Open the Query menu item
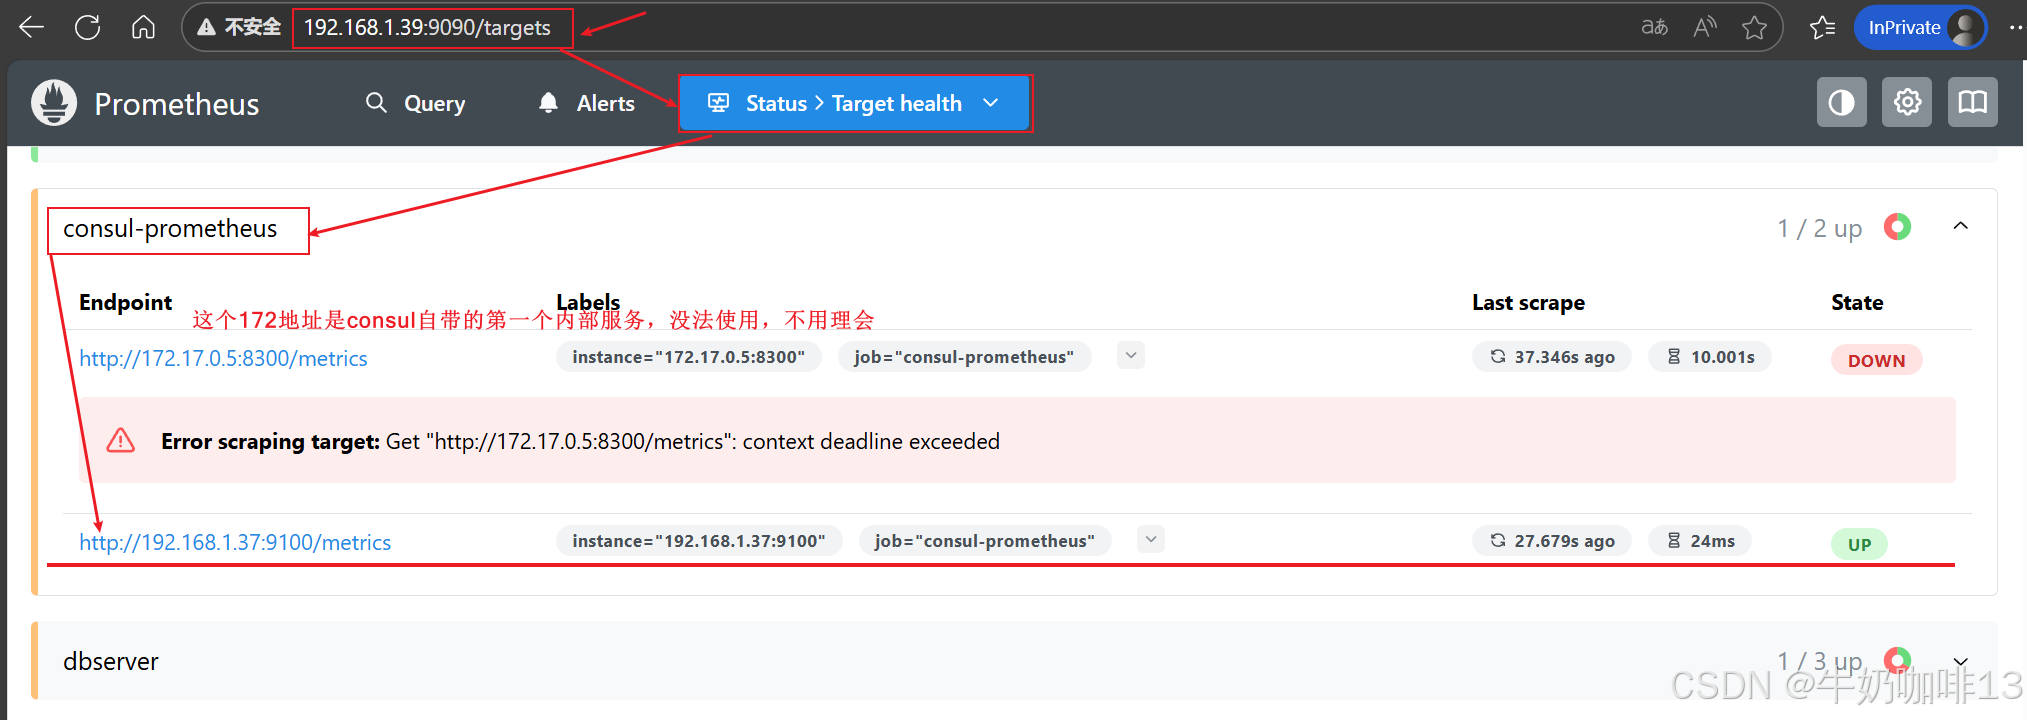 [x=416, y=103]
